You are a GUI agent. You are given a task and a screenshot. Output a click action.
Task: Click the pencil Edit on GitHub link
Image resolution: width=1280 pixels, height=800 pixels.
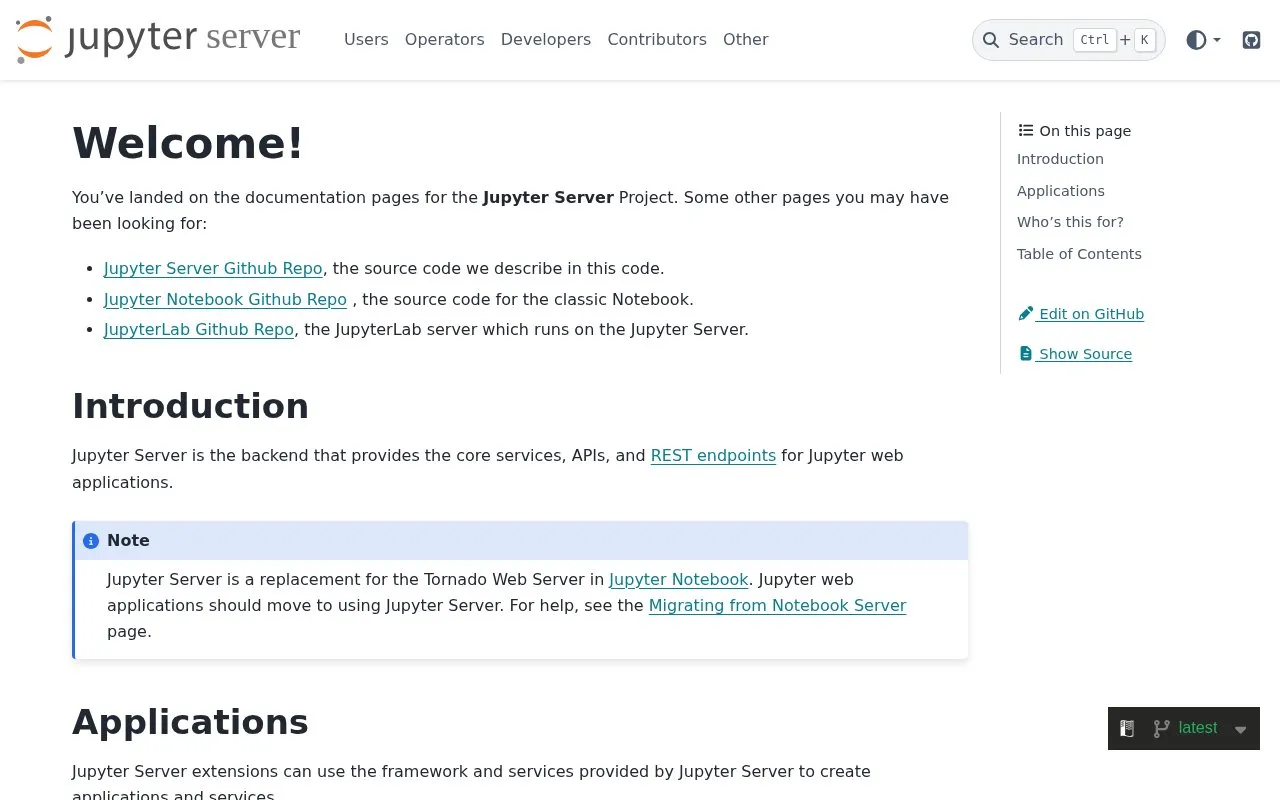[x=1081, y=314]
